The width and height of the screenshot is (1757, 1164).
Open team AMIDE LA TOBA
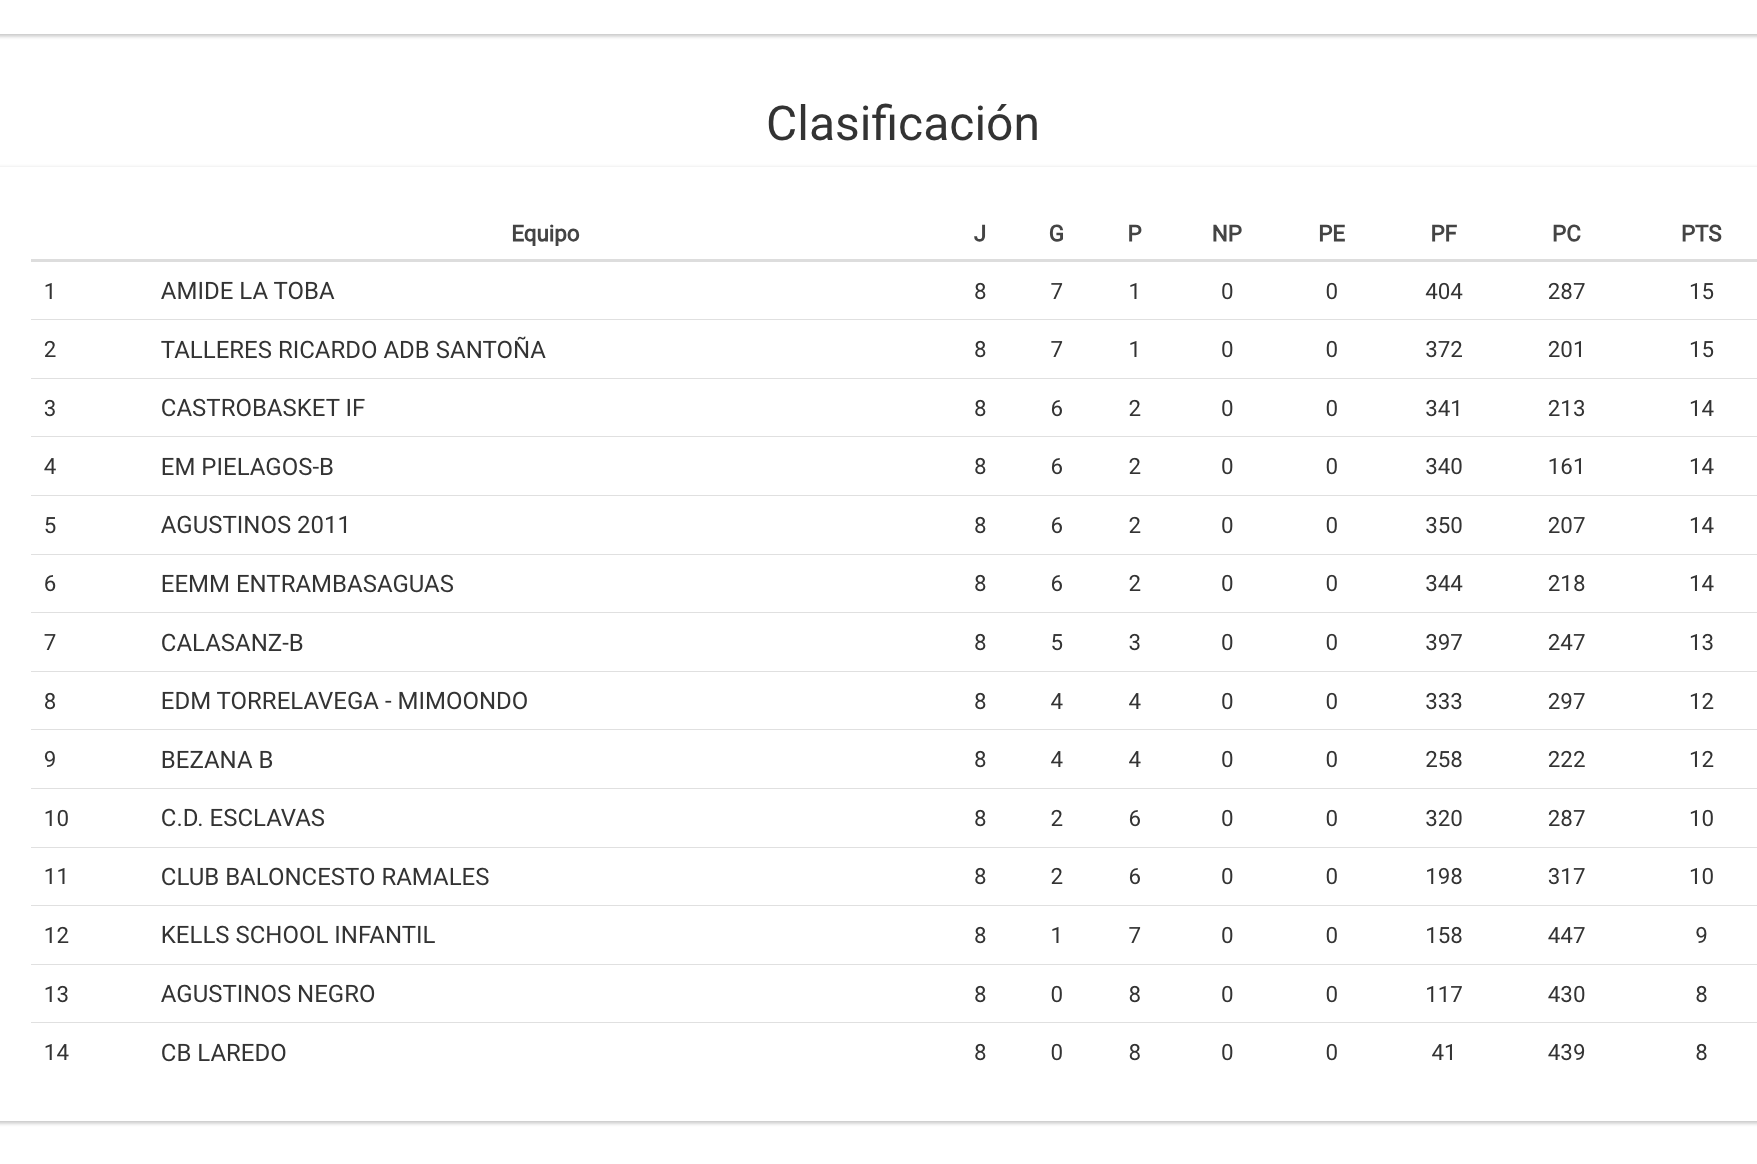coord(247,291)
